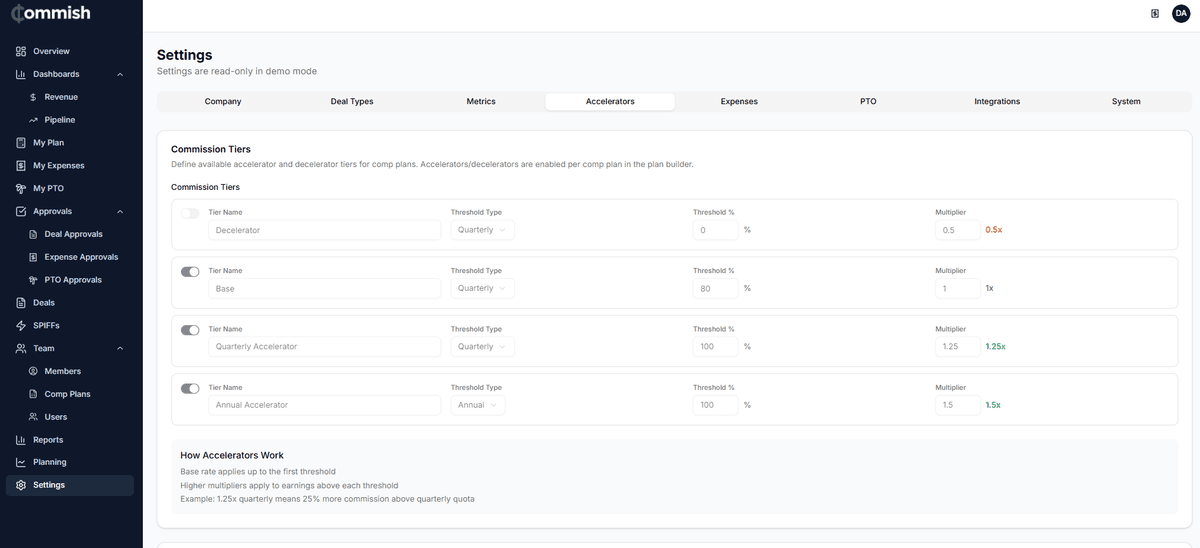This screenshot has height=548, width=1200.
Task: Toggle the Base tier switch
Action: (x=190, y=271)
